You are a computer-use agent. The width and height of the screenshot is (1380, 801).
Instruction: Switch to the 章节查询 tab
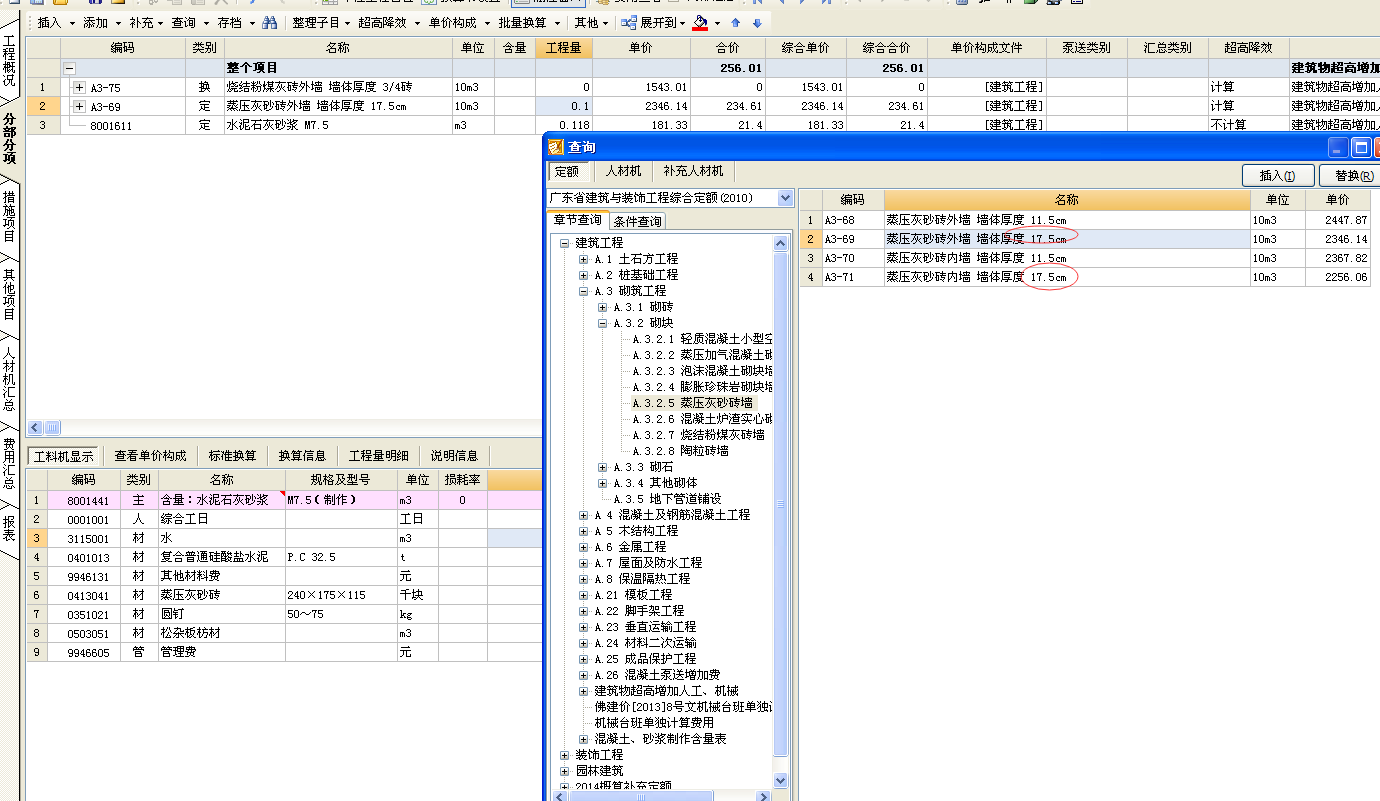578,221
